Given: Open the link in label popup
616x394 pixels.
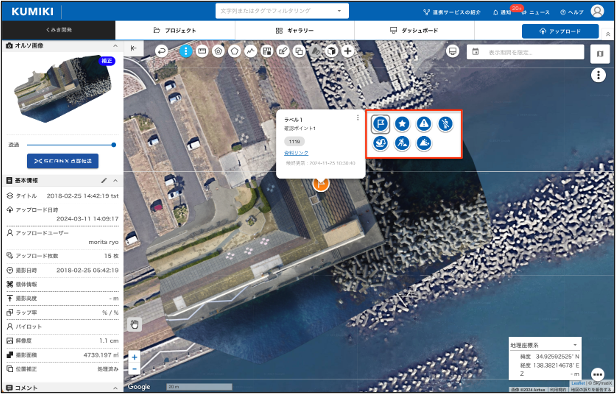Looking at the screenshot, I should [x=296, y=153].
